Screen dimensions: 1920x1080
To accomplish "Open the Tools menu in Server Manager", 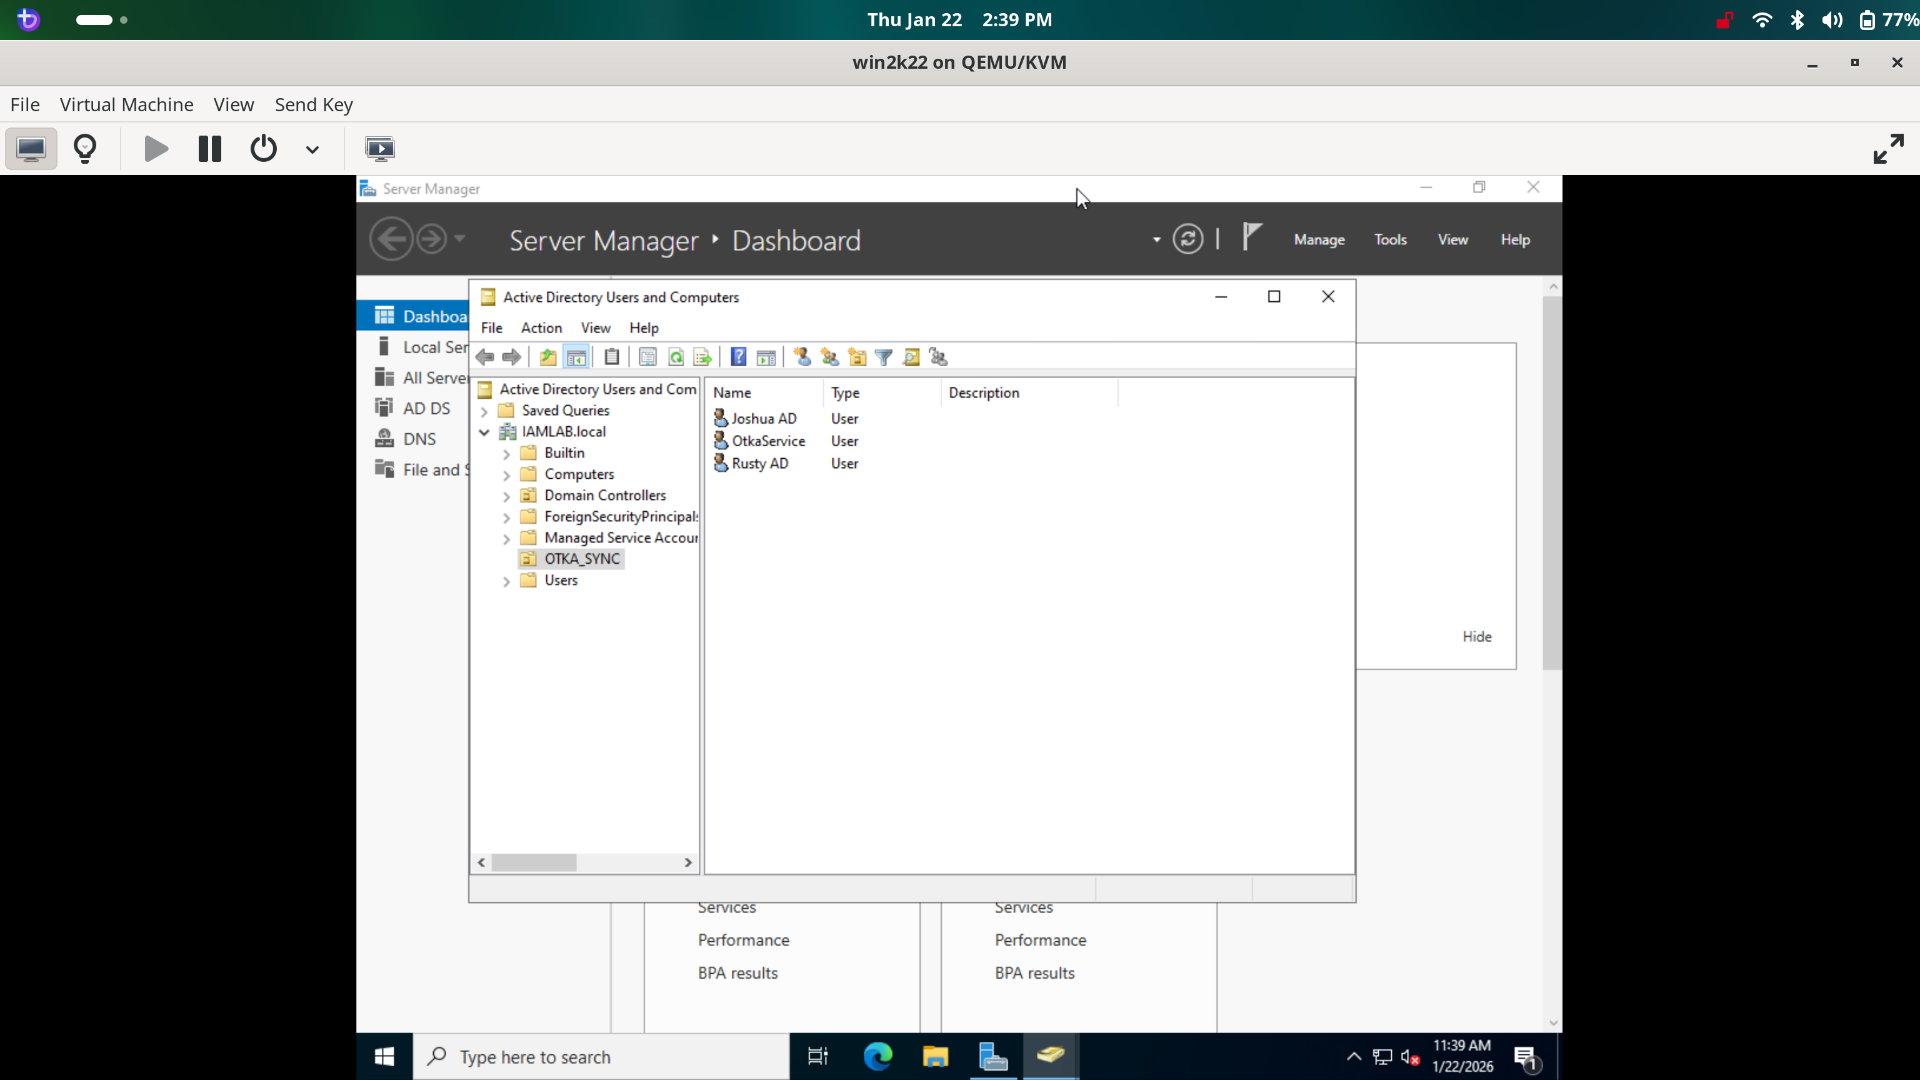I will [x=1391, y=239].
